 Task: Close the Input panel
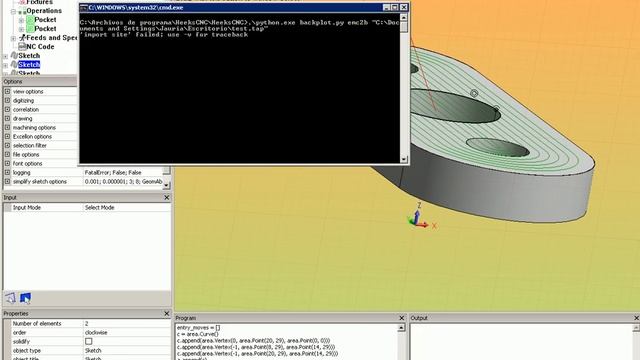point(167,198)
